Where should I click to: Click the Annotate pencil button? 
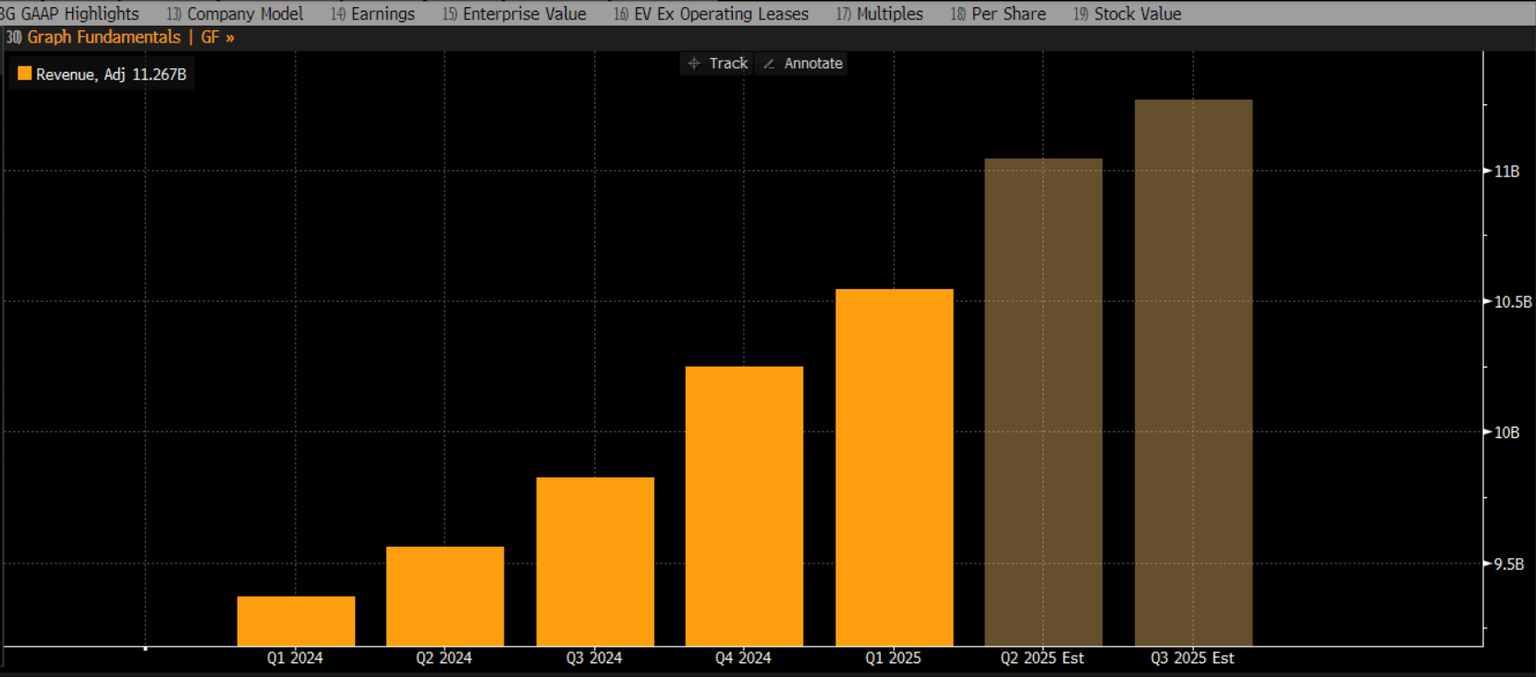coord(802,63)
